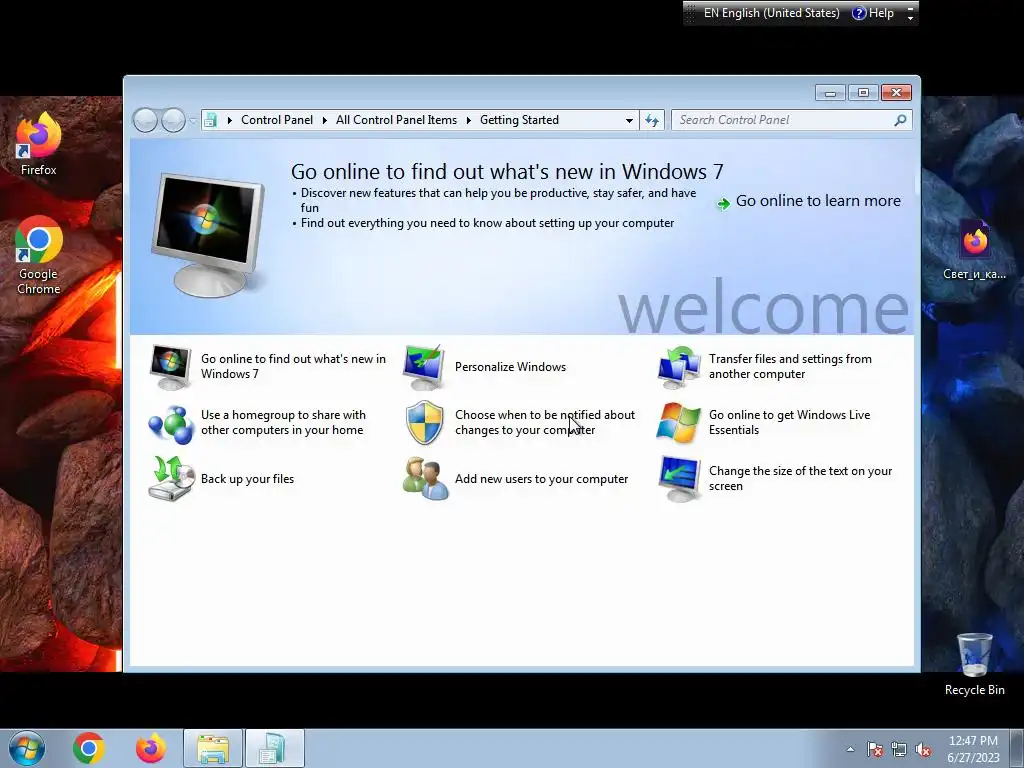
Task: Expand the arrow after Control Panel breadcrumb
Action: pos(324,120)
